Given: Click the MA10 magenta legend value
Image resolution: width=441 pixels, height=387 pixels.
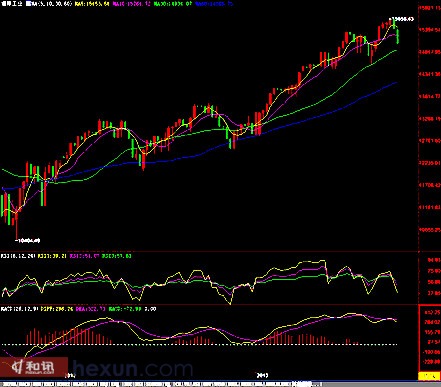Looking at the screenshot, I should (x=131, y=4).
